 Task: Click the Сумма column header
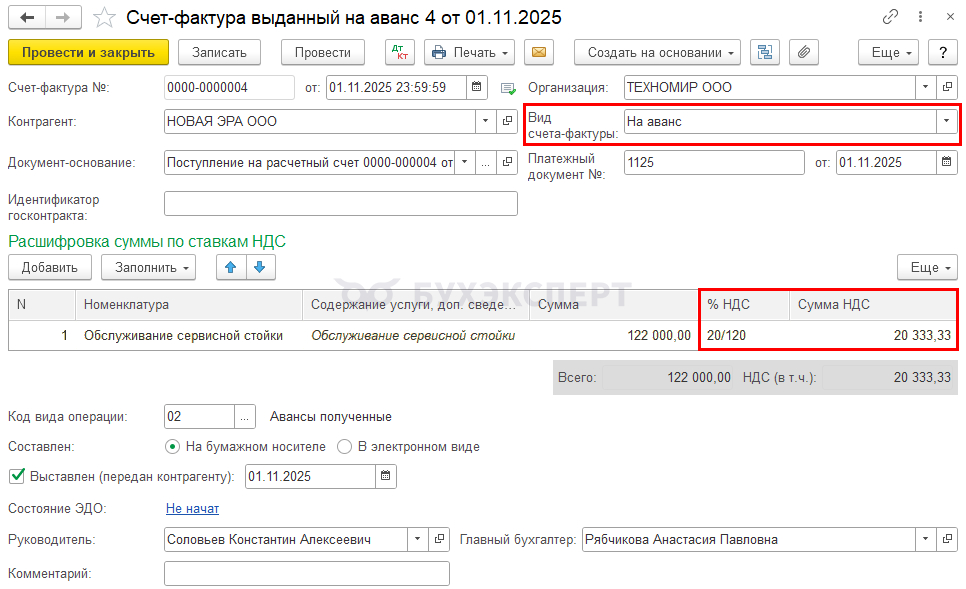(x=614, y=304)
